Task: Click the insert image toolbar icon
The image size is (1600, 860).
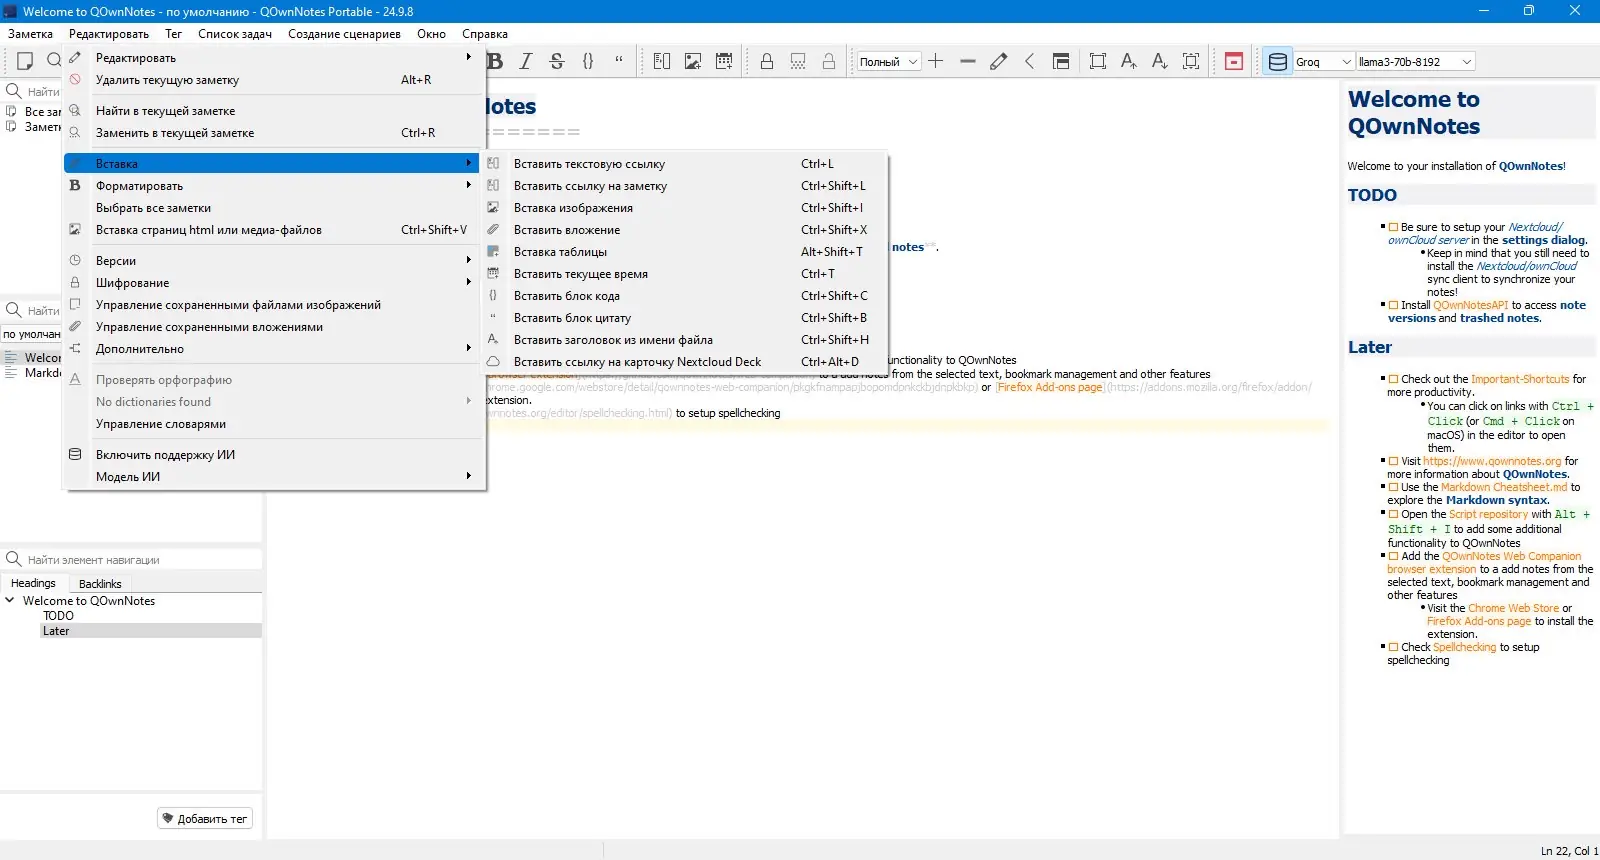Action: (x=693, y=61)
